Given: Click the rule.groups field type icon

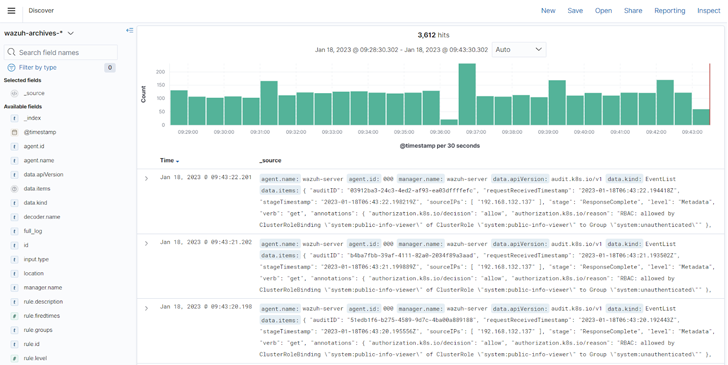Looking at the screenshot, I should (x=14, y=330).
